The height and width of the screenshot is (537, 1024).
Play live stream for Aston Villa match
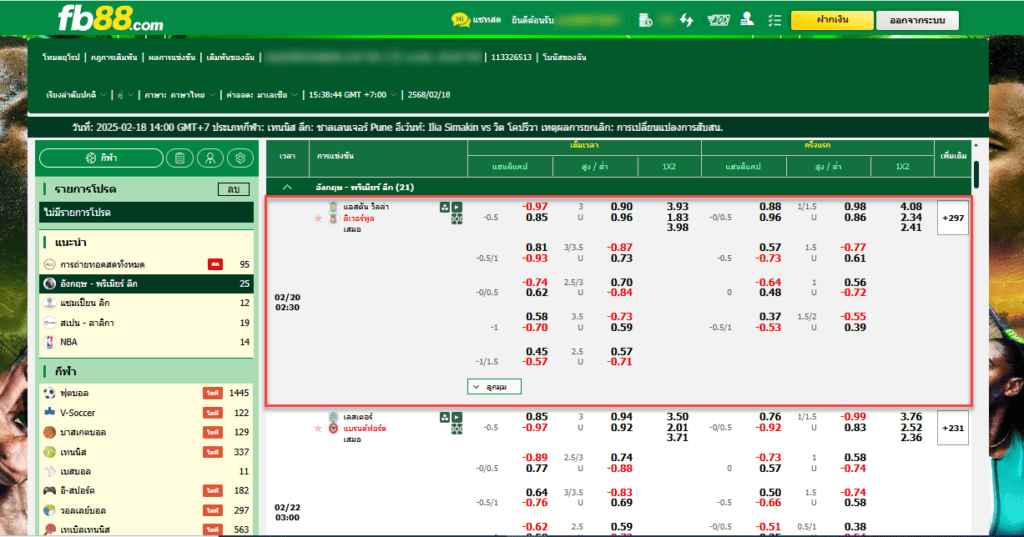[x=456, y=207]
